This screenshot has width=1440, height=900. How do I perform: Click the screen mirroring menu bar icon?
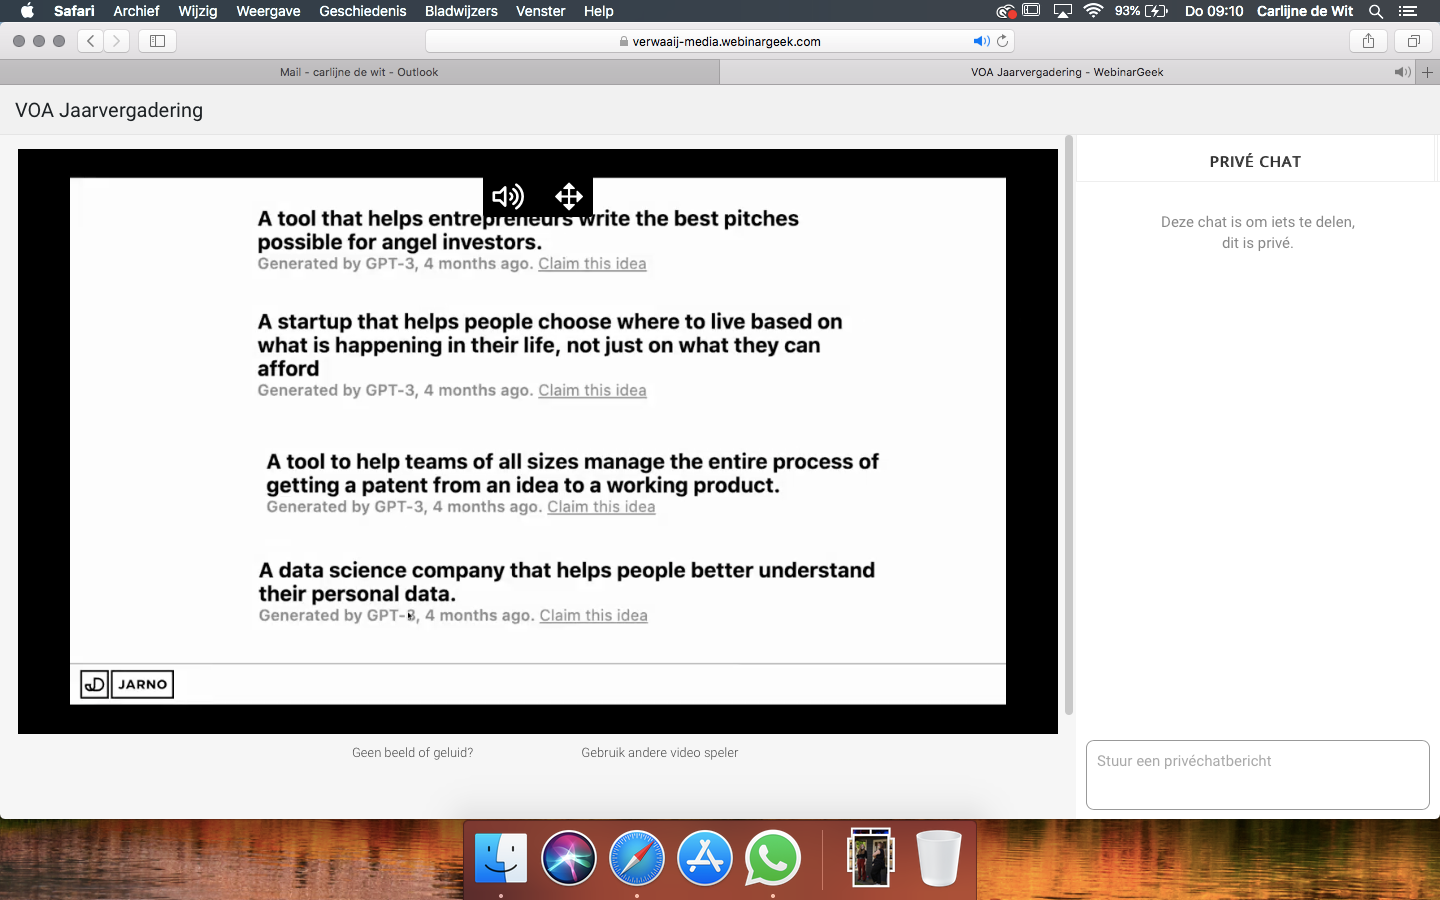(x=1031, y=11)
